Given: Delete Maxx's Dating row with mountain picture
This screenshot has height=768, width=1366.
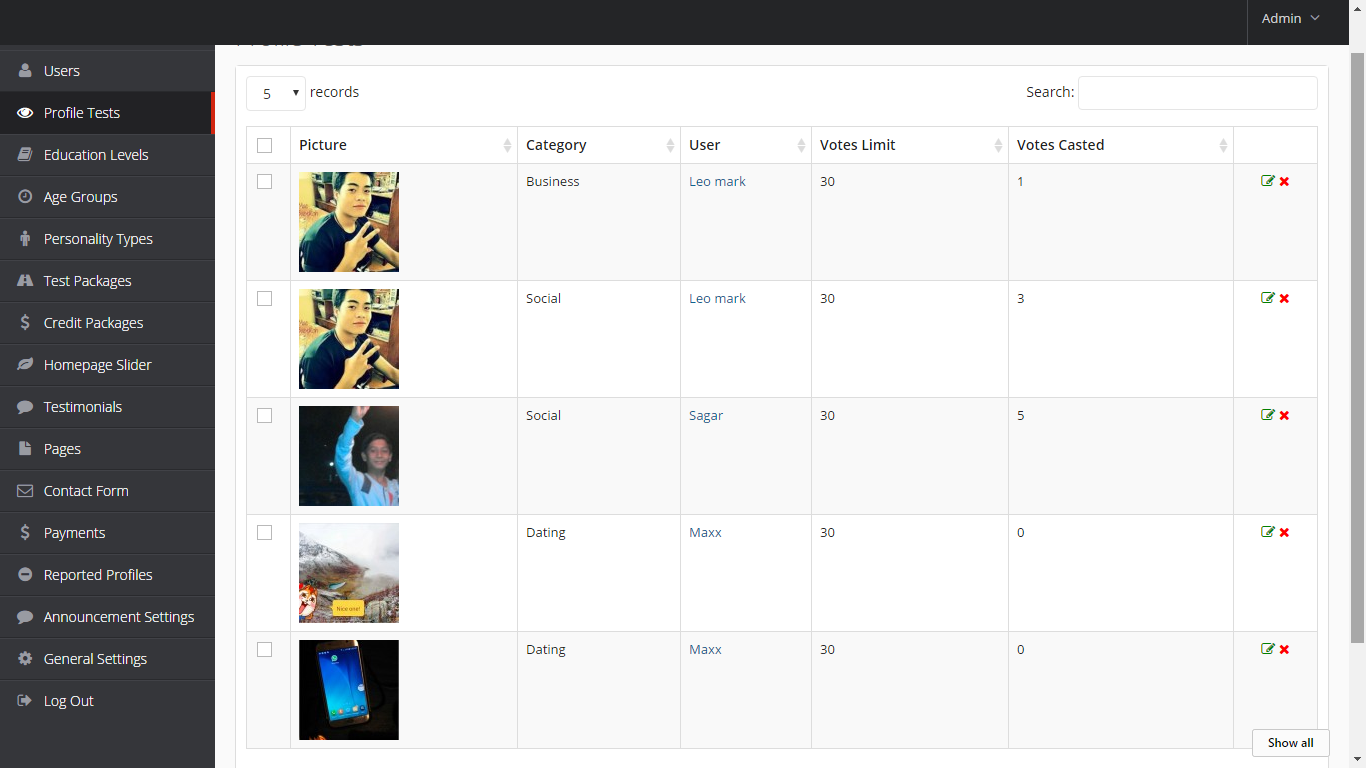Looking at the screenshot, I should point(1284,532).
